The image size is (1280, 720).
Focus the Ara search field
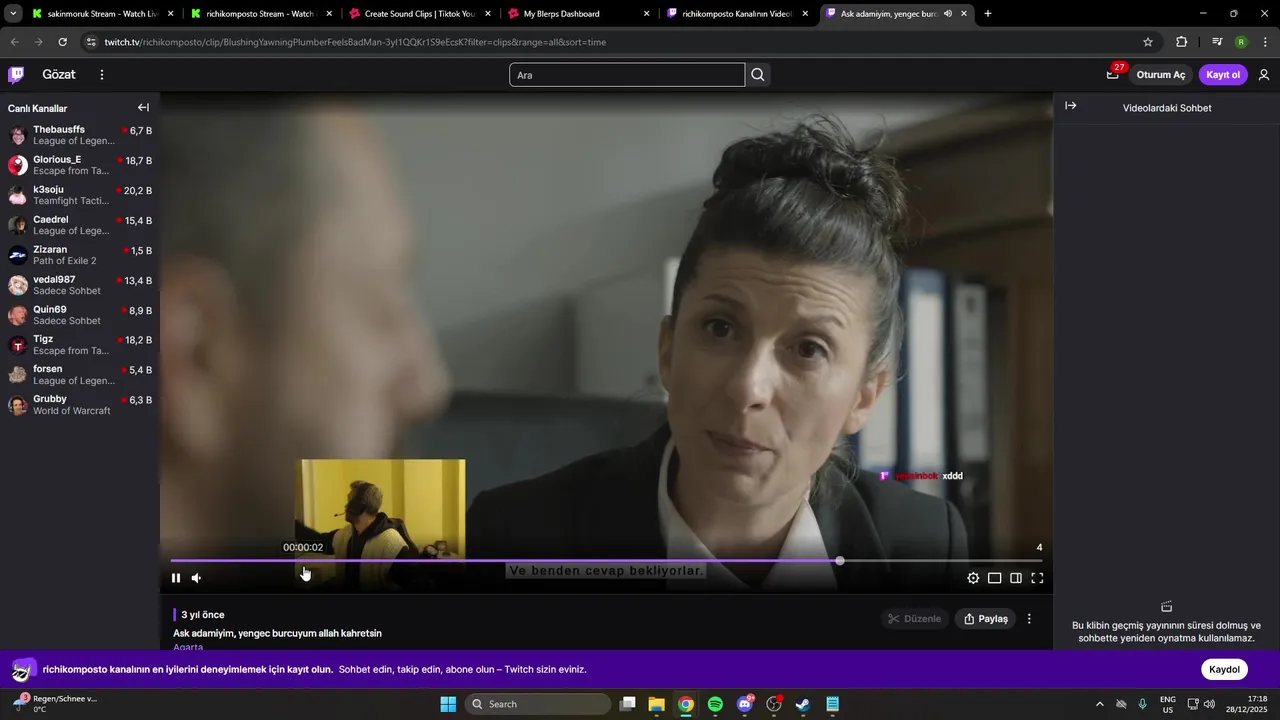[x=627, y=75]
